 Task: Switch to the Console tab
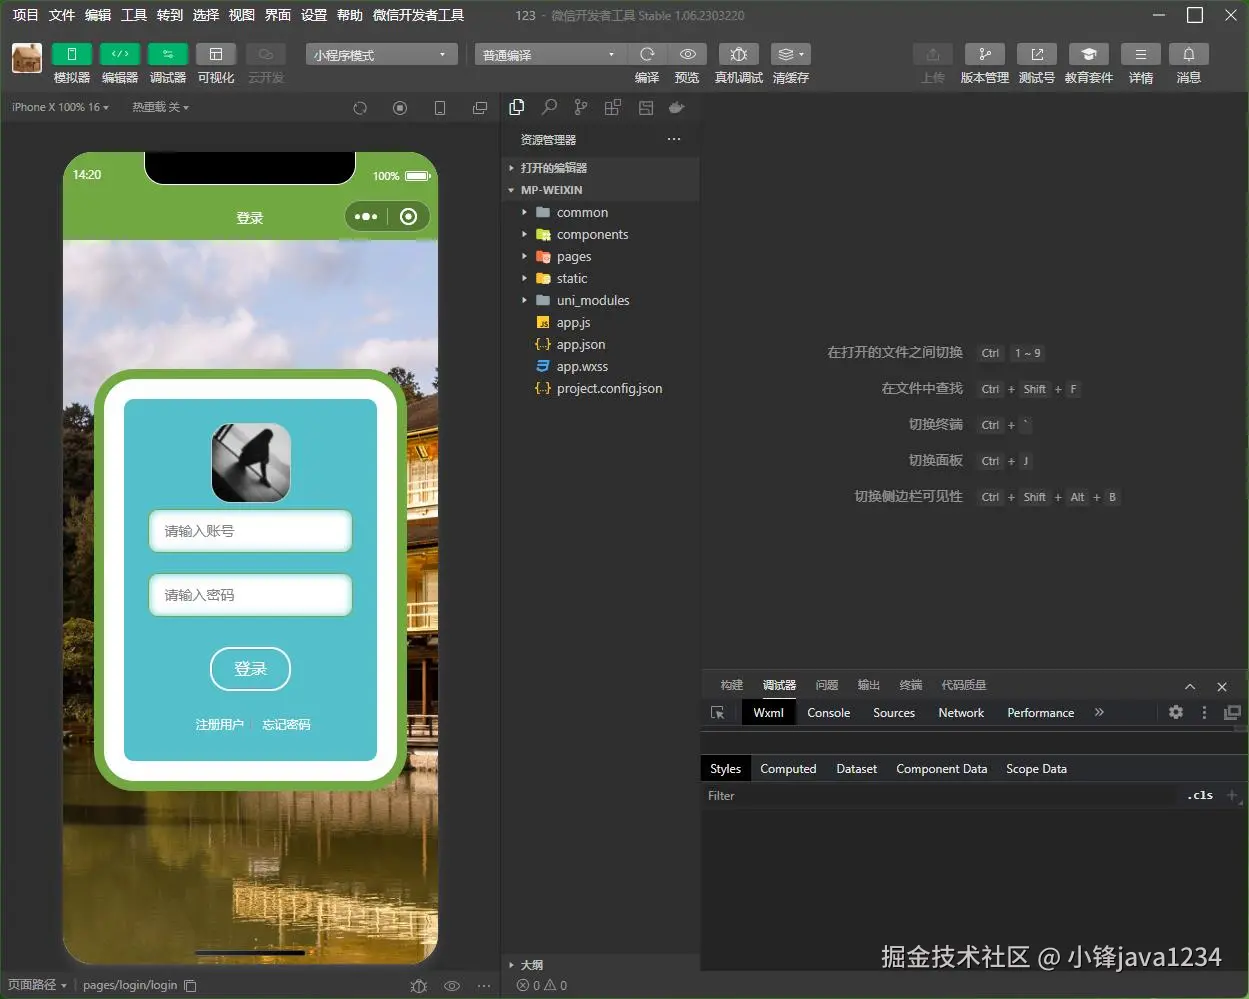click(x=829, y=713)
